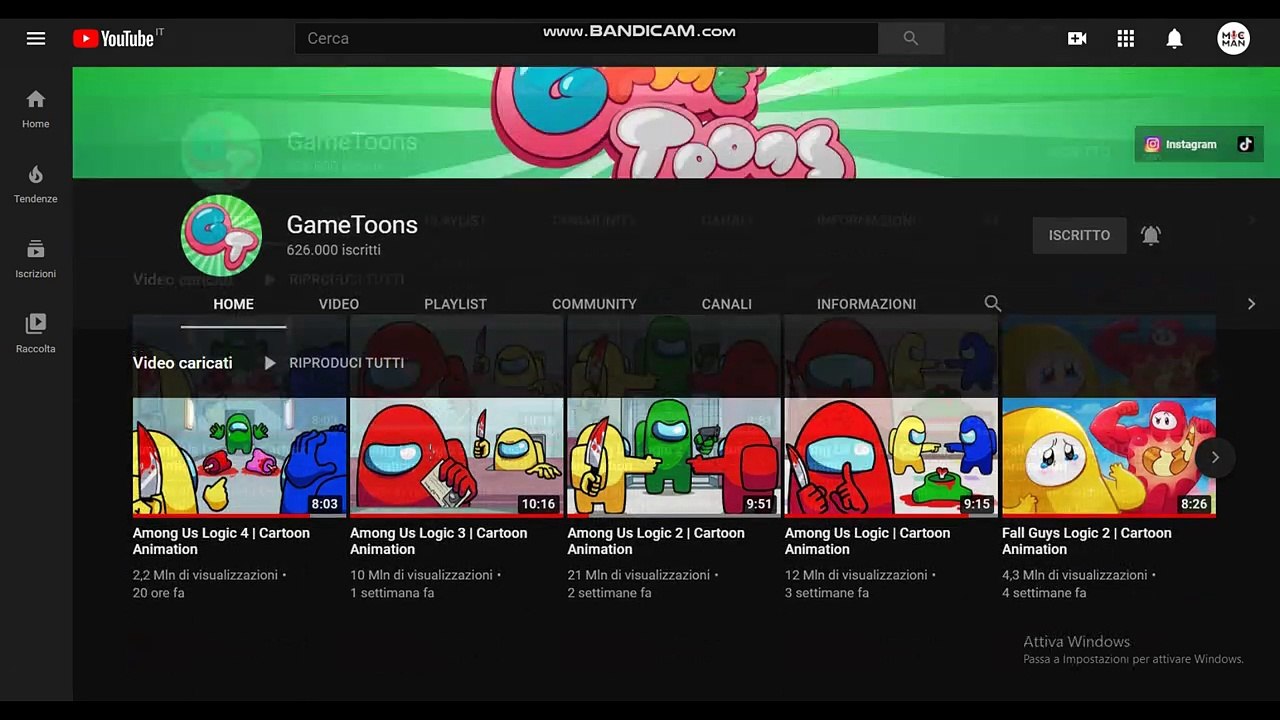Image resolution: width=1280 pixels, height=720 pixels.
Task: Open Among Us Logic 12 Mln video title
Action: pyautogui.click(x=868, y=541)
